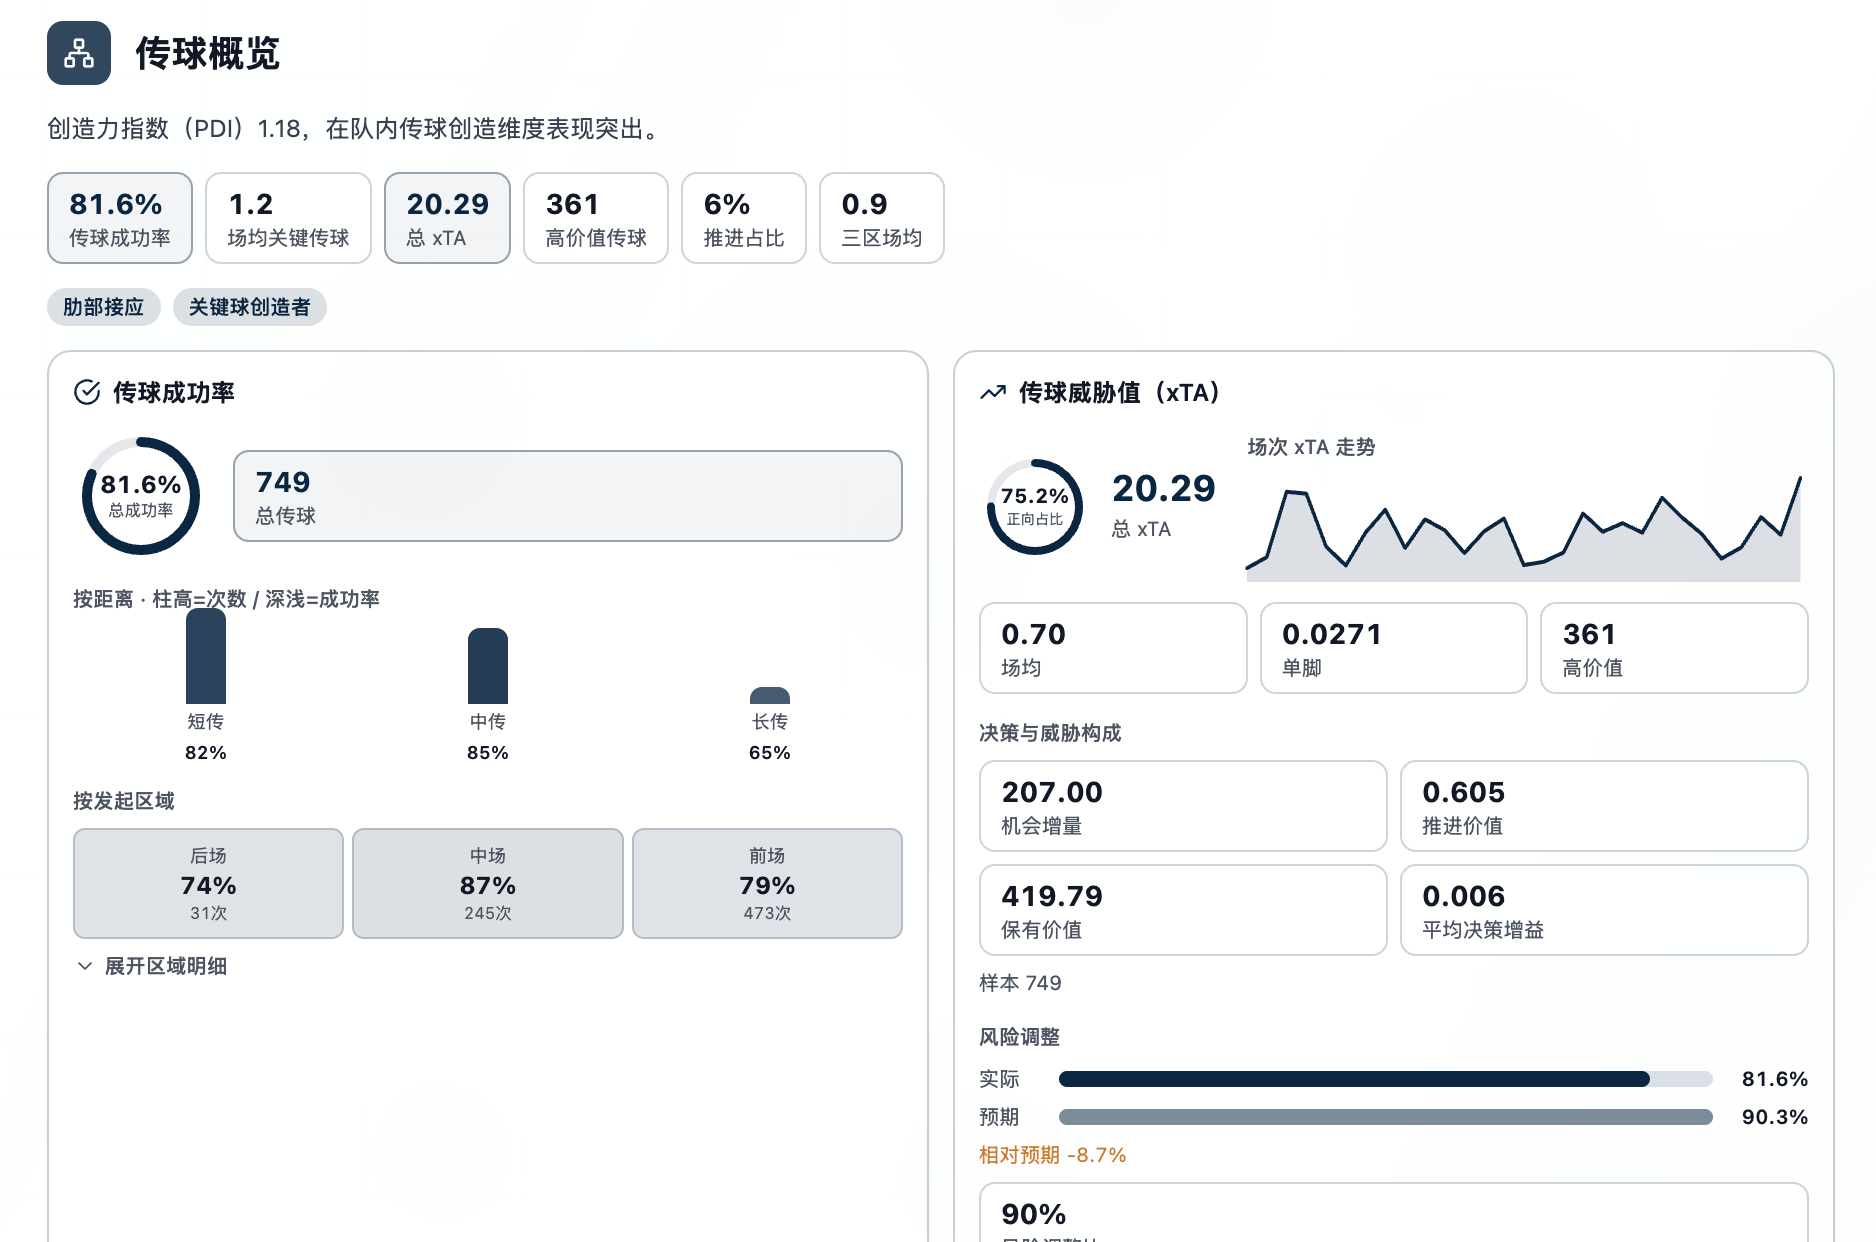This screenshot has height=1242, width=1876.
Task: Click the 81.6% 总成功率 ring gauge
Action: 141,496
